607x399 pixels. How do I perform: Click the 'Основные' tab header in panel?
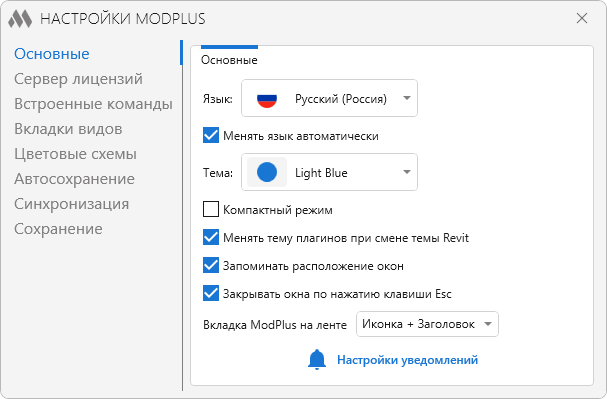click(x=229, y=60)
